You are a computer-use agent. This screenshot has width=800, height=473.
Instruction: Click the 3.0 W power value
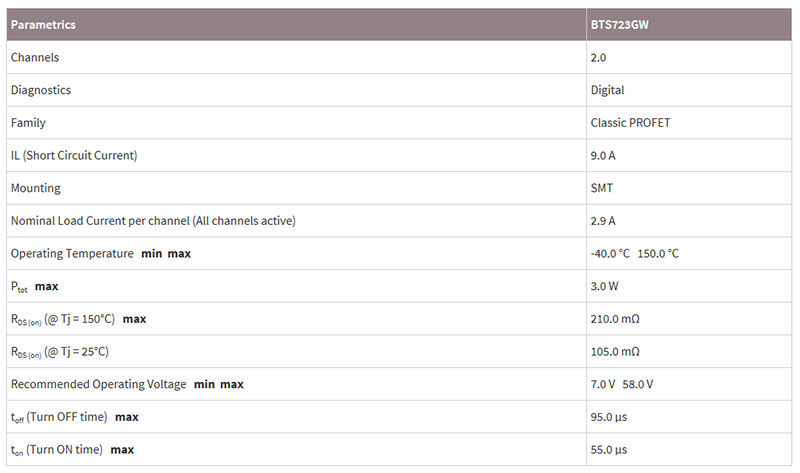point(604,286)
